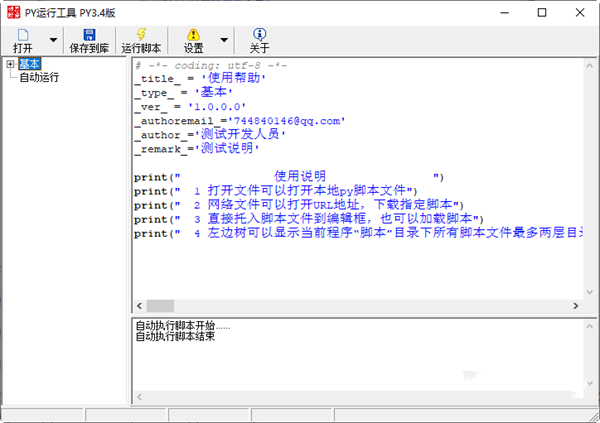Expand the 基本 tree node plus sign
Screen dimensions: 600x423
[x=11, y=64]
